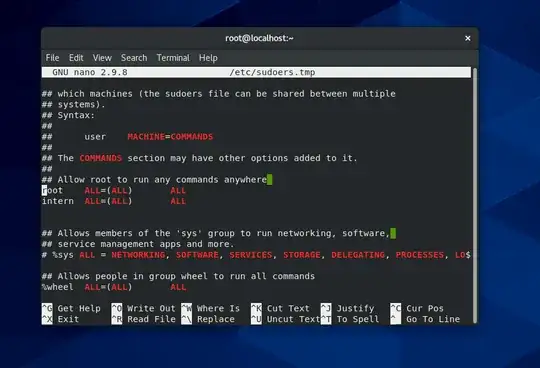Image resolution: width=540 pixels, height=368 pixels.
Task: Click COMMANDS in the user syntax line
Action: pyautogui.click(x=192, y=137)
